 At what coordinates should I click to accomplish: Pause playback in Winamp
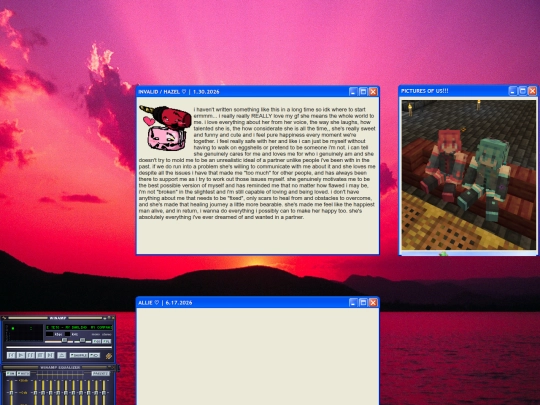pos(30,355)
